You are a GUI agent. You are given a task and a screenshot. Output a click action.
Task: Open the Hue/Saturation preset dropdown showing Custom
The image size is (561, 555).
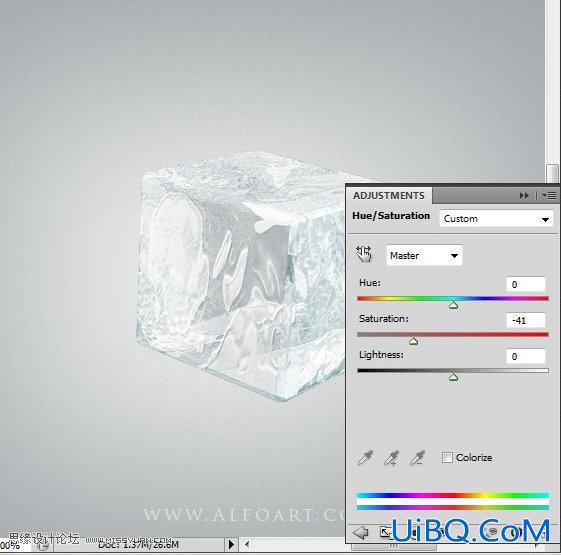(x=496, y=219)
